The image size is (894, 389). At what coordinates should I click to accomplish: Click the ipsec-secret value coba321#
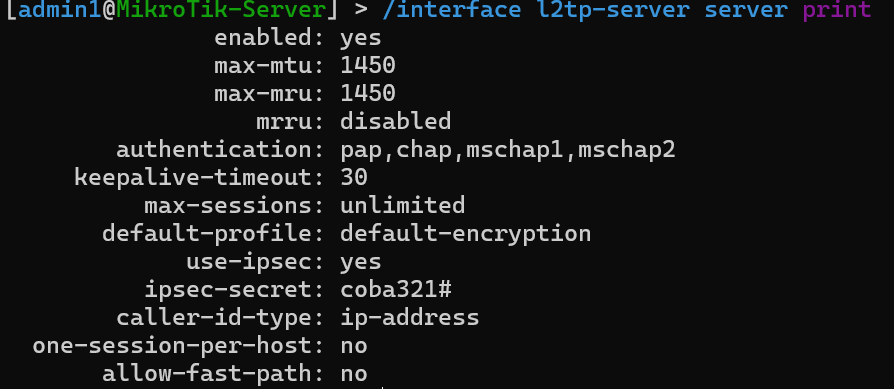[396, 290]
